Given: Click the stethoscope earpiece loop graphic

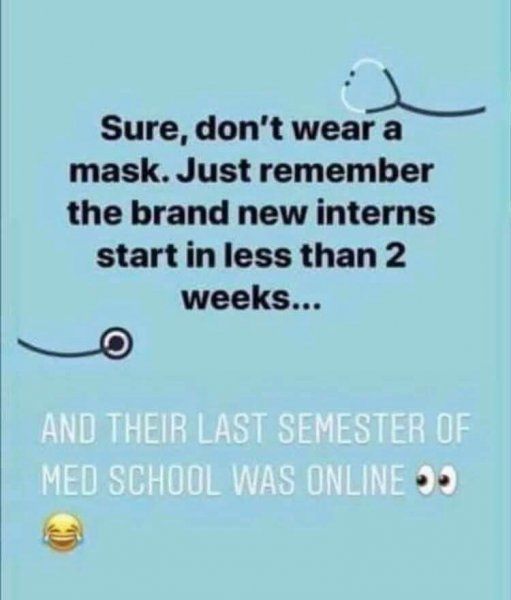Looking at the screenshot, I should [x=369, y=86].
